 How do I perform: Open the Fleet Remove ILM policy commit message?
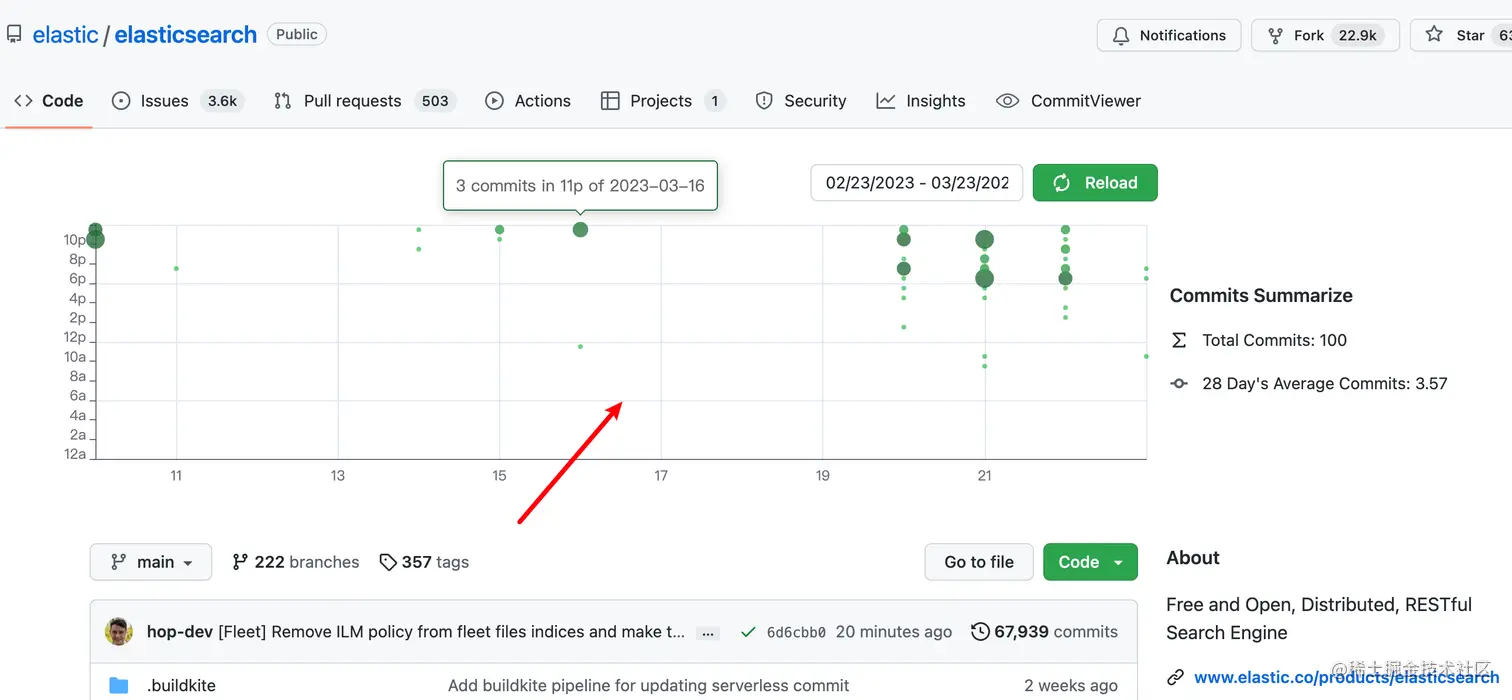451,632
